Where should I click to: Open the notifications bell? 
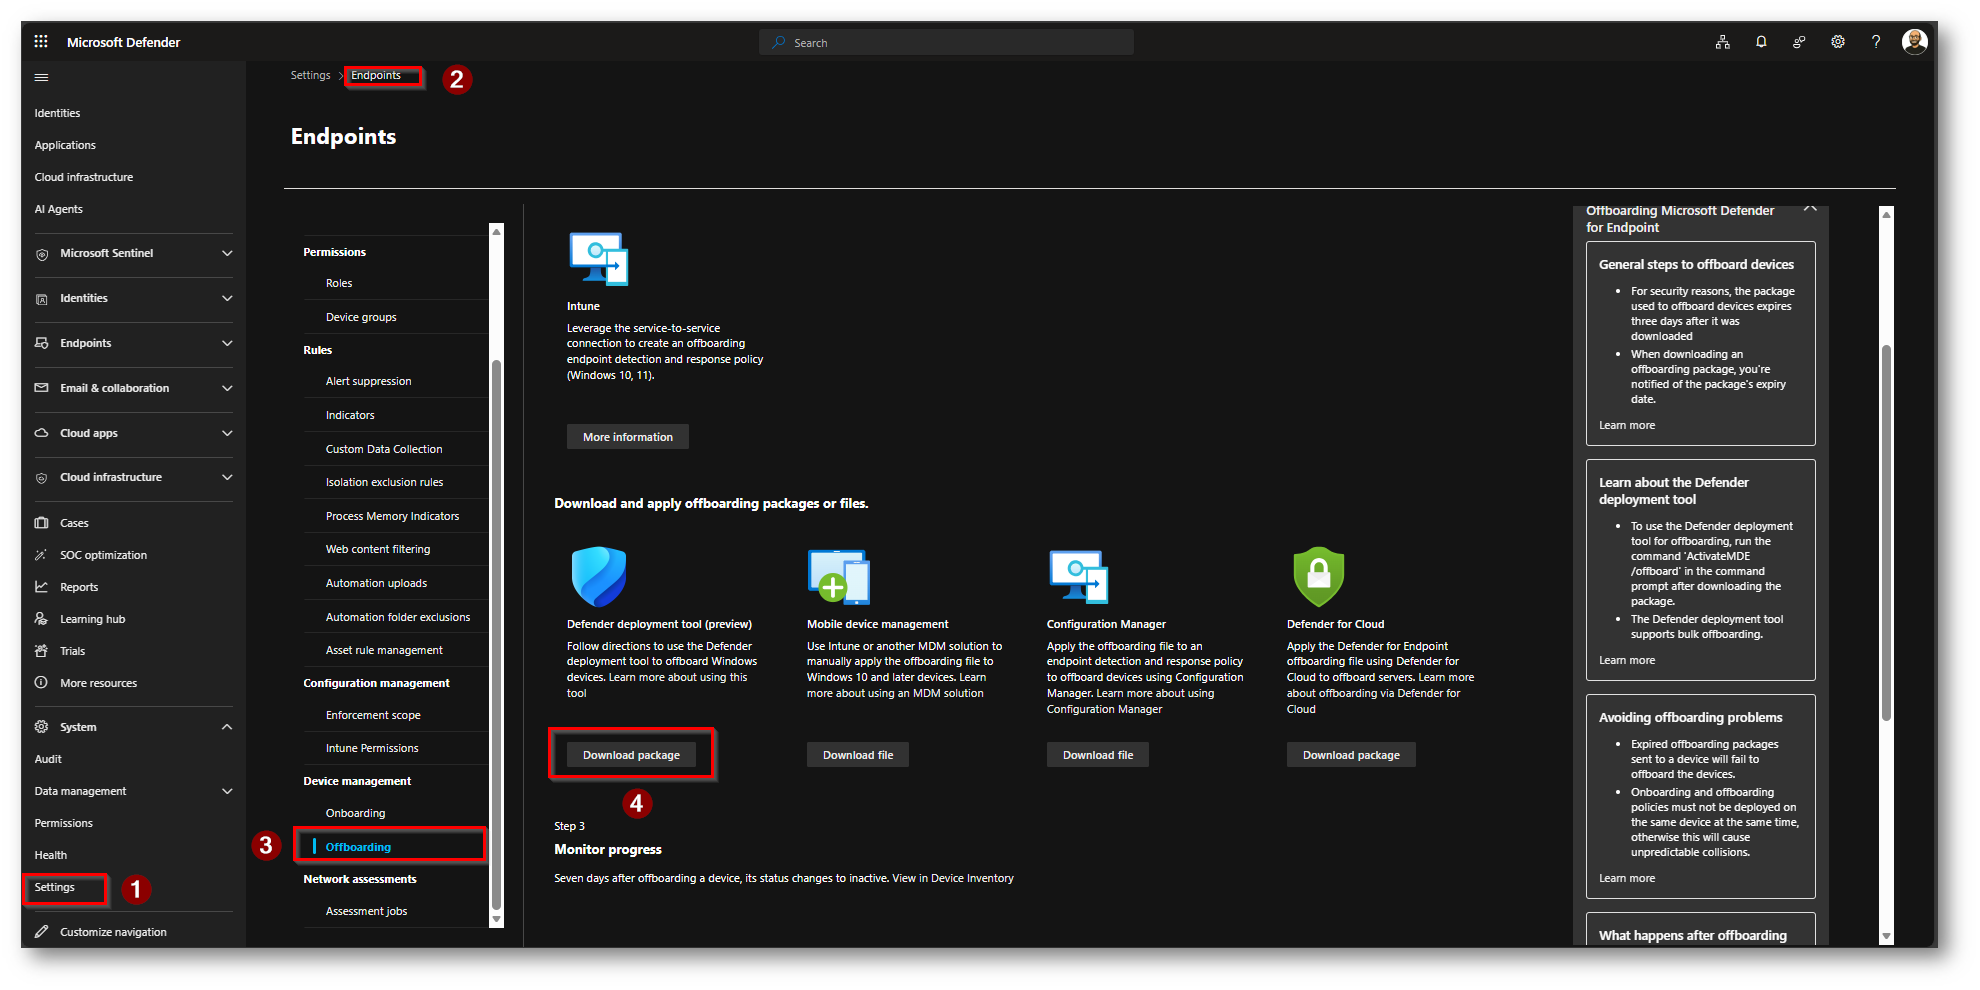pos(1761,42)
